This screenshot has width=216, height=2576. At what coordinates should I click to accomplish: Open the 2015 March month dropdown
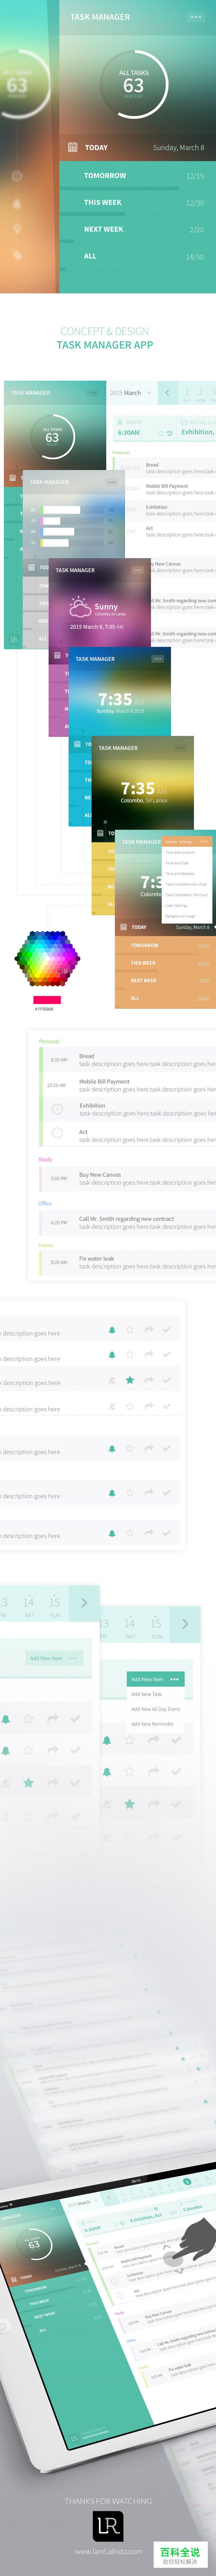[130, 393]
